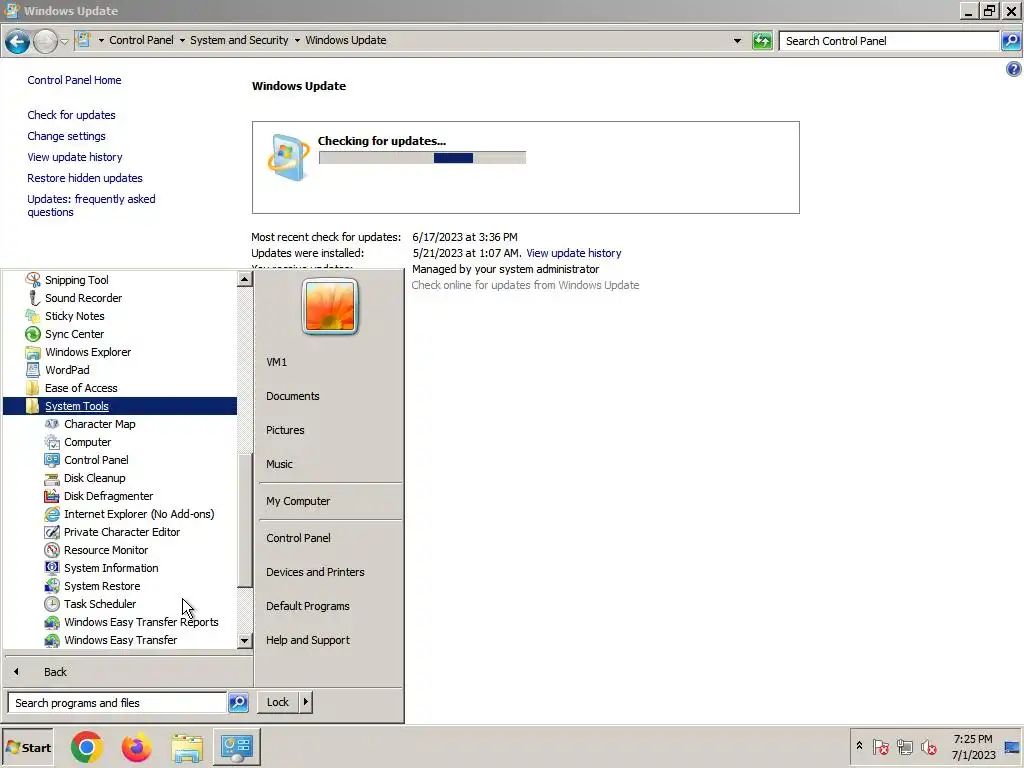Open Documents from the Start menu
Screen dimensions: 1024x768
coord(293,396)
